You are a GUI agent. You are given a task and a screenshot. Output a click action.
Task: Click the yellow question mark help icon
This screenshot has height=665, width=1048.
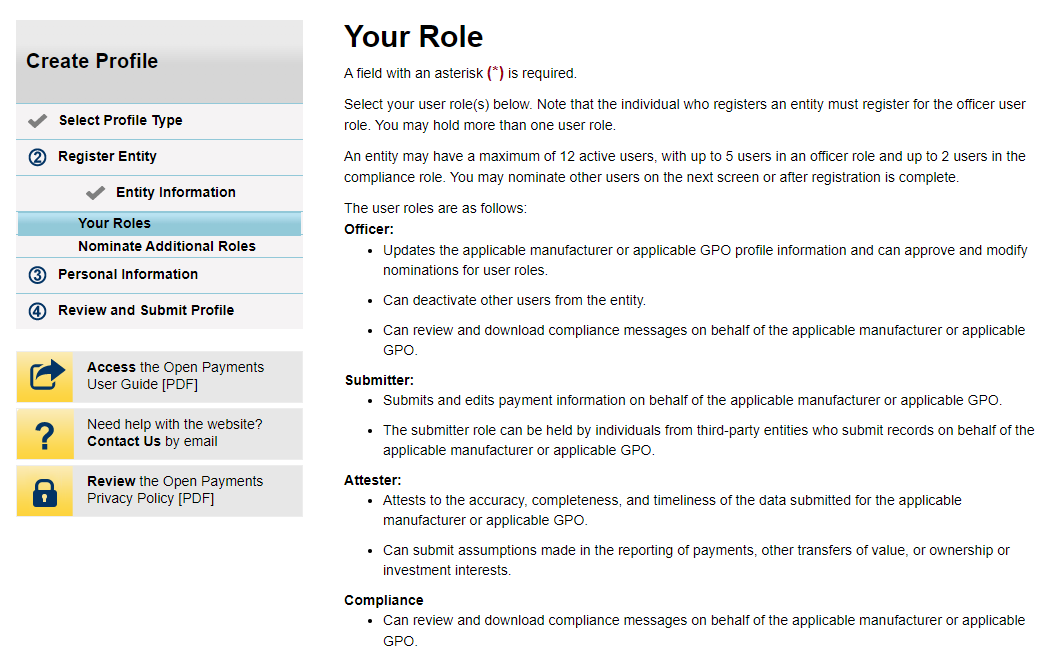(x=46, y=434)
